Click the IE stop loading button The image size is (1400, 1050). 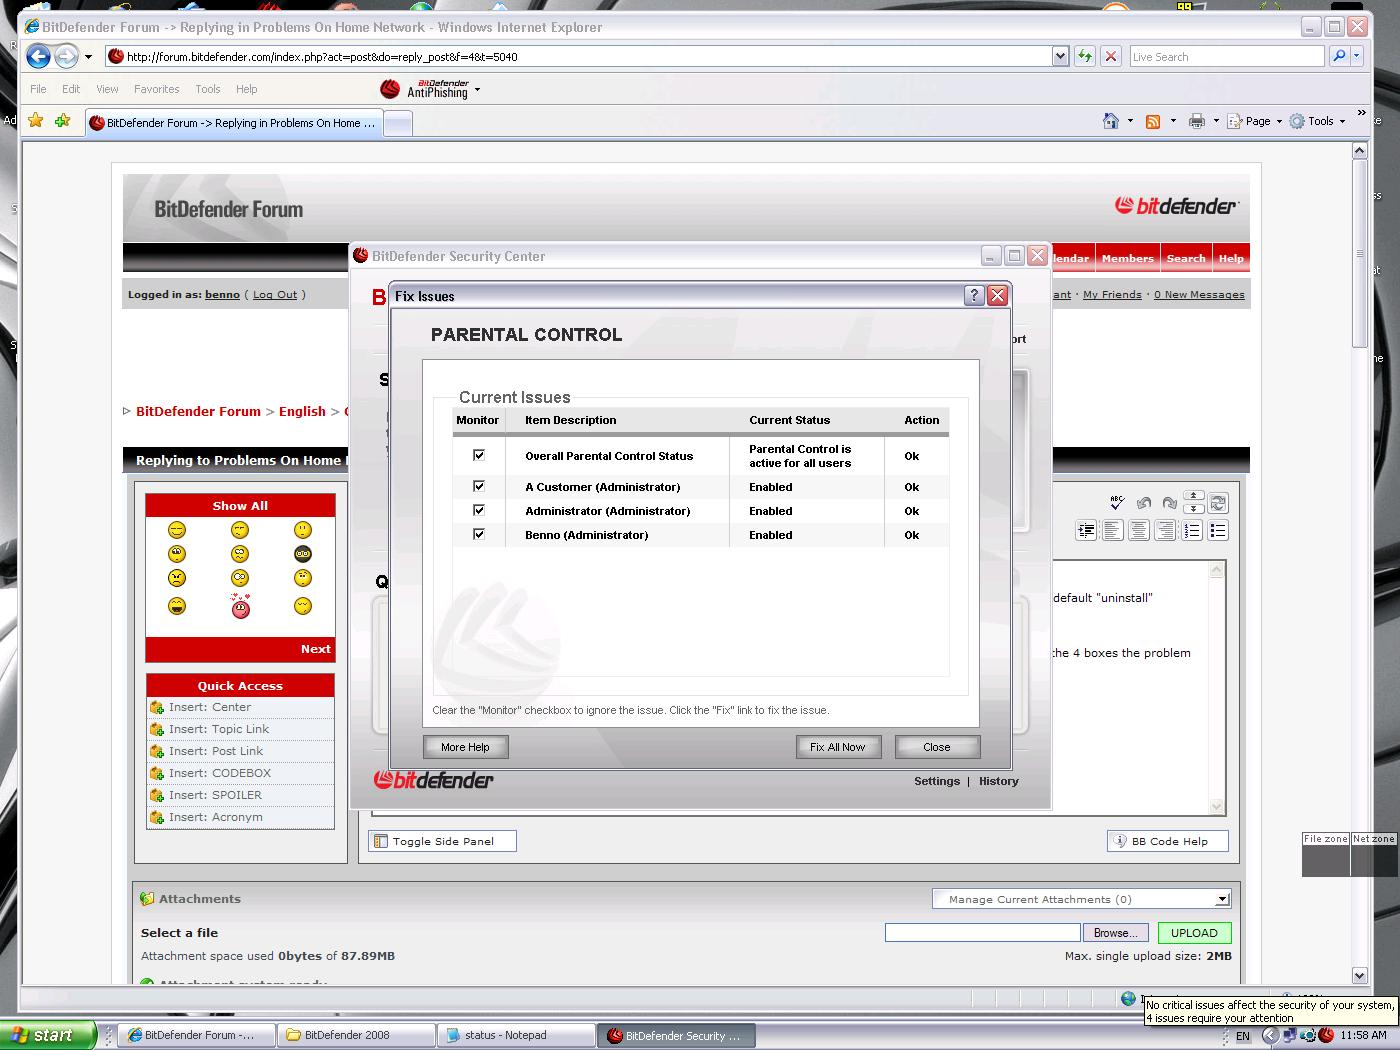(1111, 57)
